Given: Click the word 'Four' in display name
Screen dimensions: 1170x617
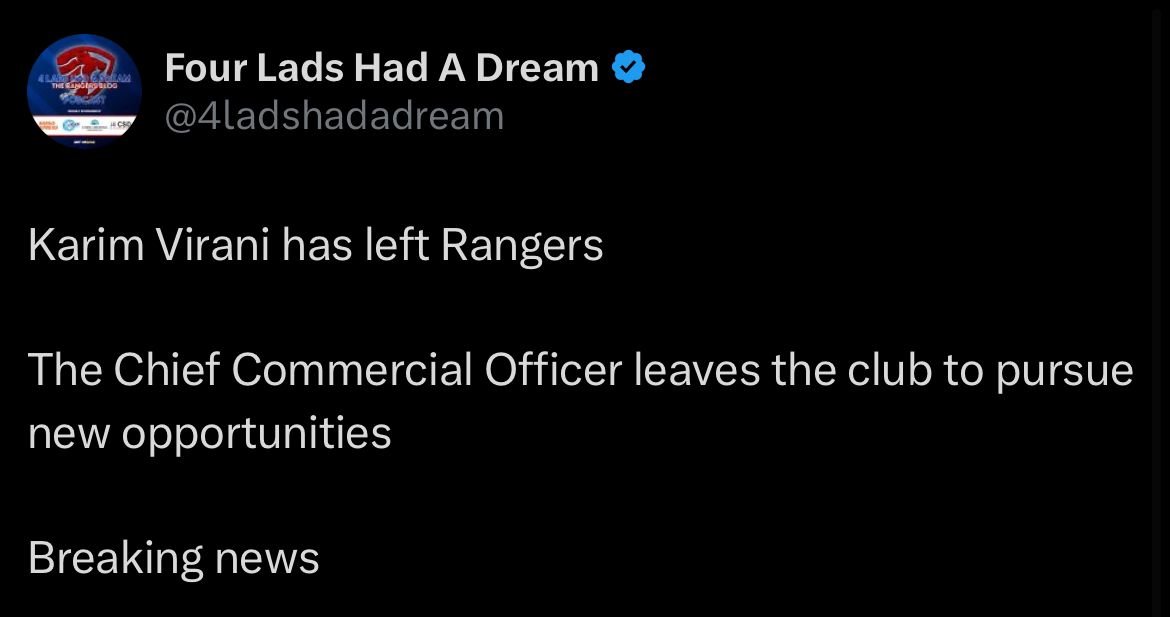Looking at the screenshot, I should pyautogui.click(x=206, y=68).
